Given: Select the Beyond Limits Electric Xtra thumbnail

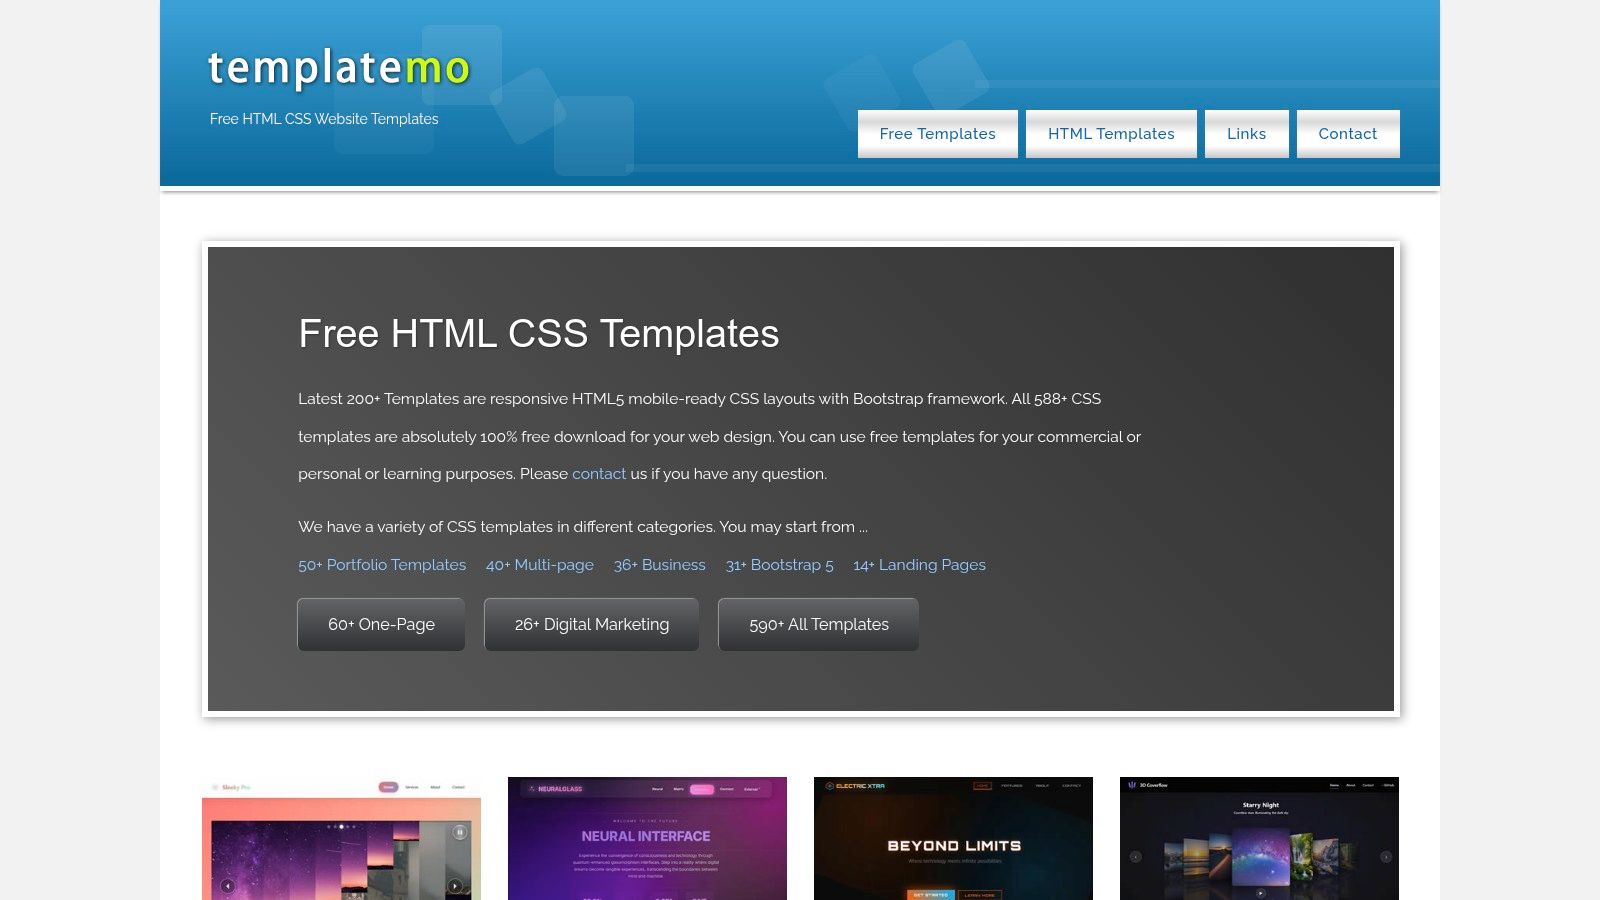Looking at the screenshot, I should (953, 840).
